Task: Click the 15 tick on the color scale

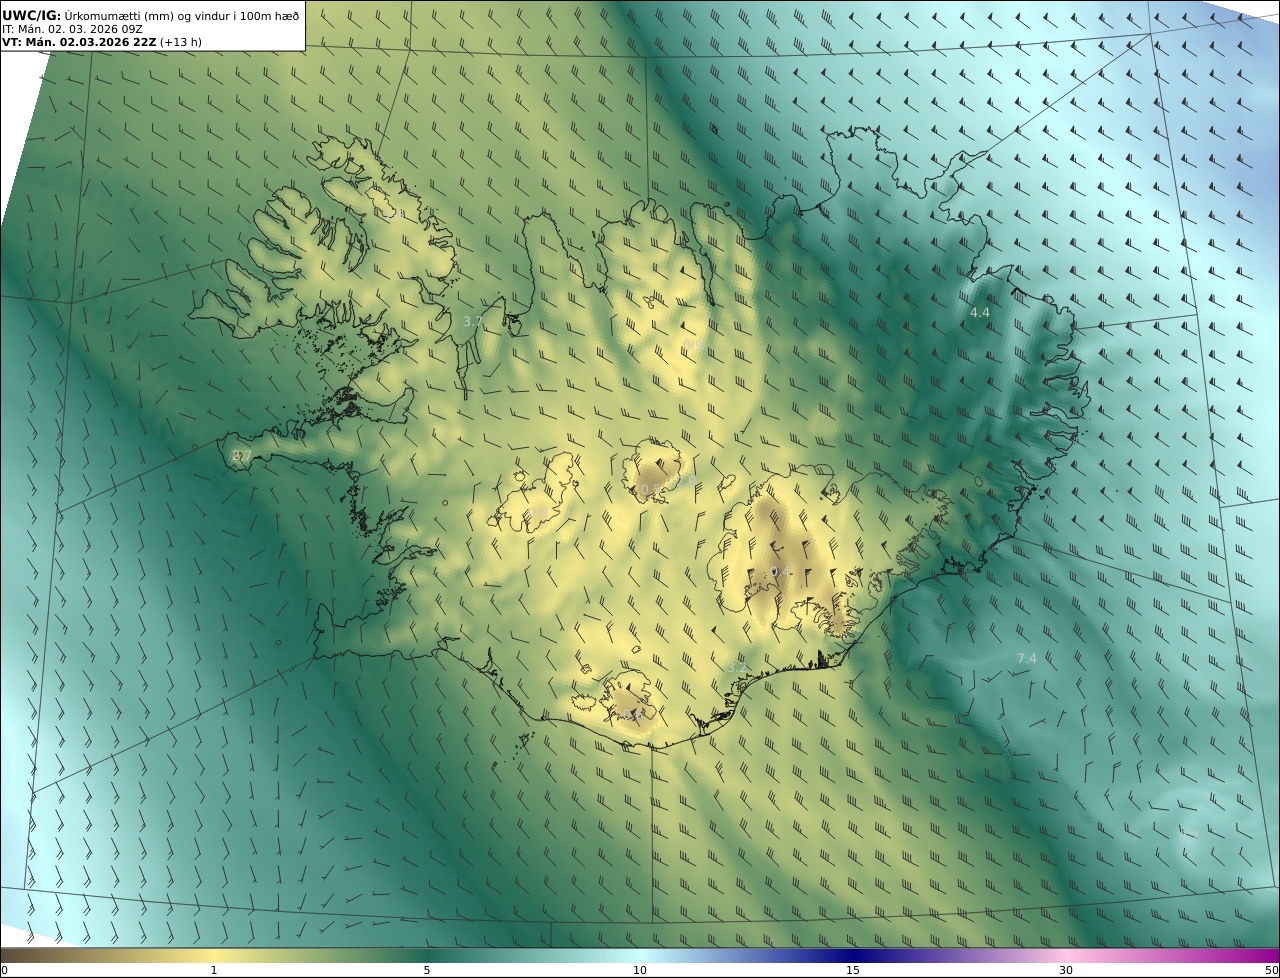Action: pos(853,970)
